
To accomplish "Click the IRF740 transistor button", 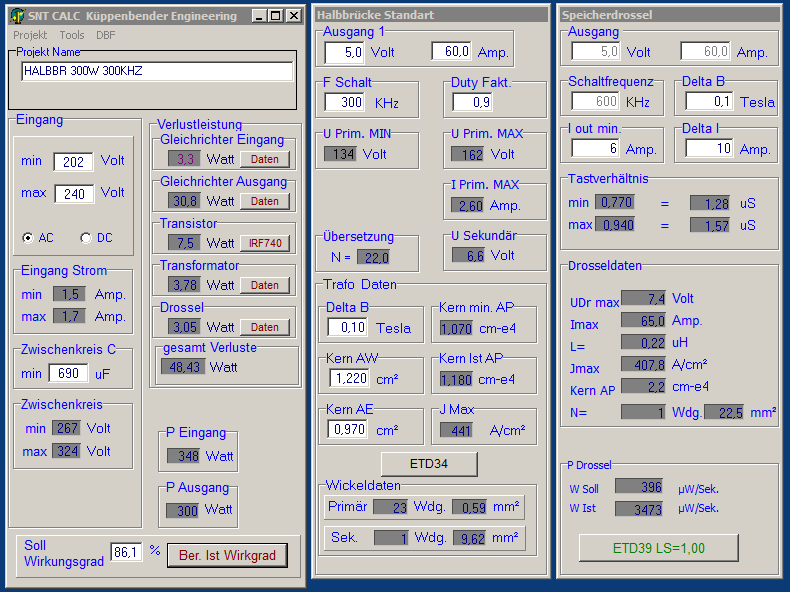I will (265, 243).
